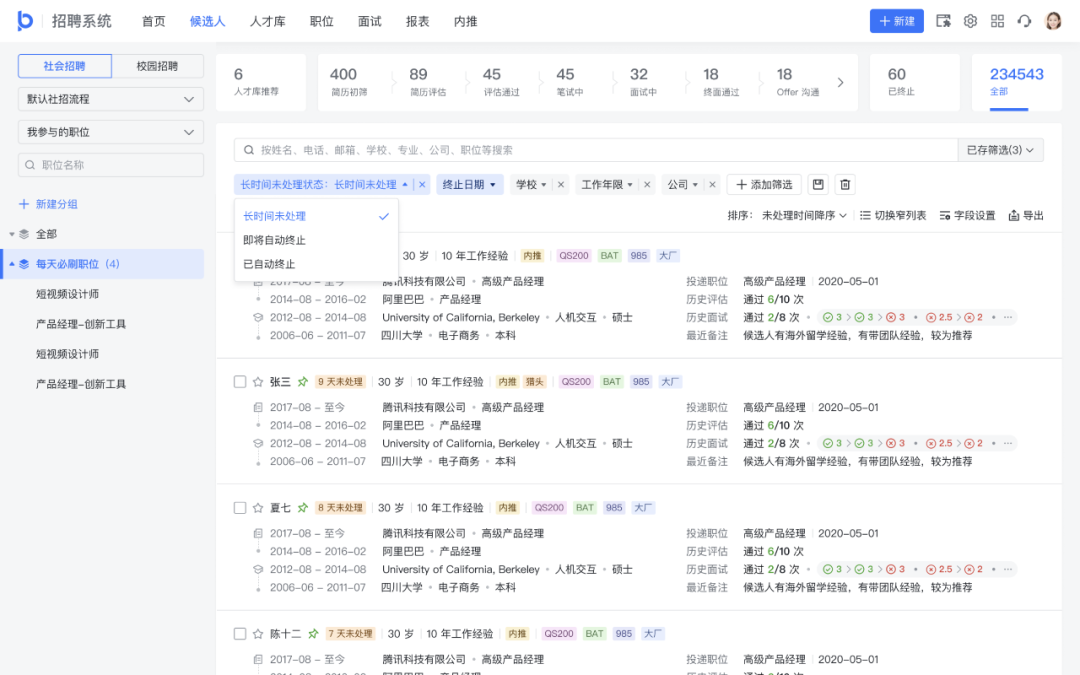
Task: Click the settings gear icon in header
Action: point(970,21)
